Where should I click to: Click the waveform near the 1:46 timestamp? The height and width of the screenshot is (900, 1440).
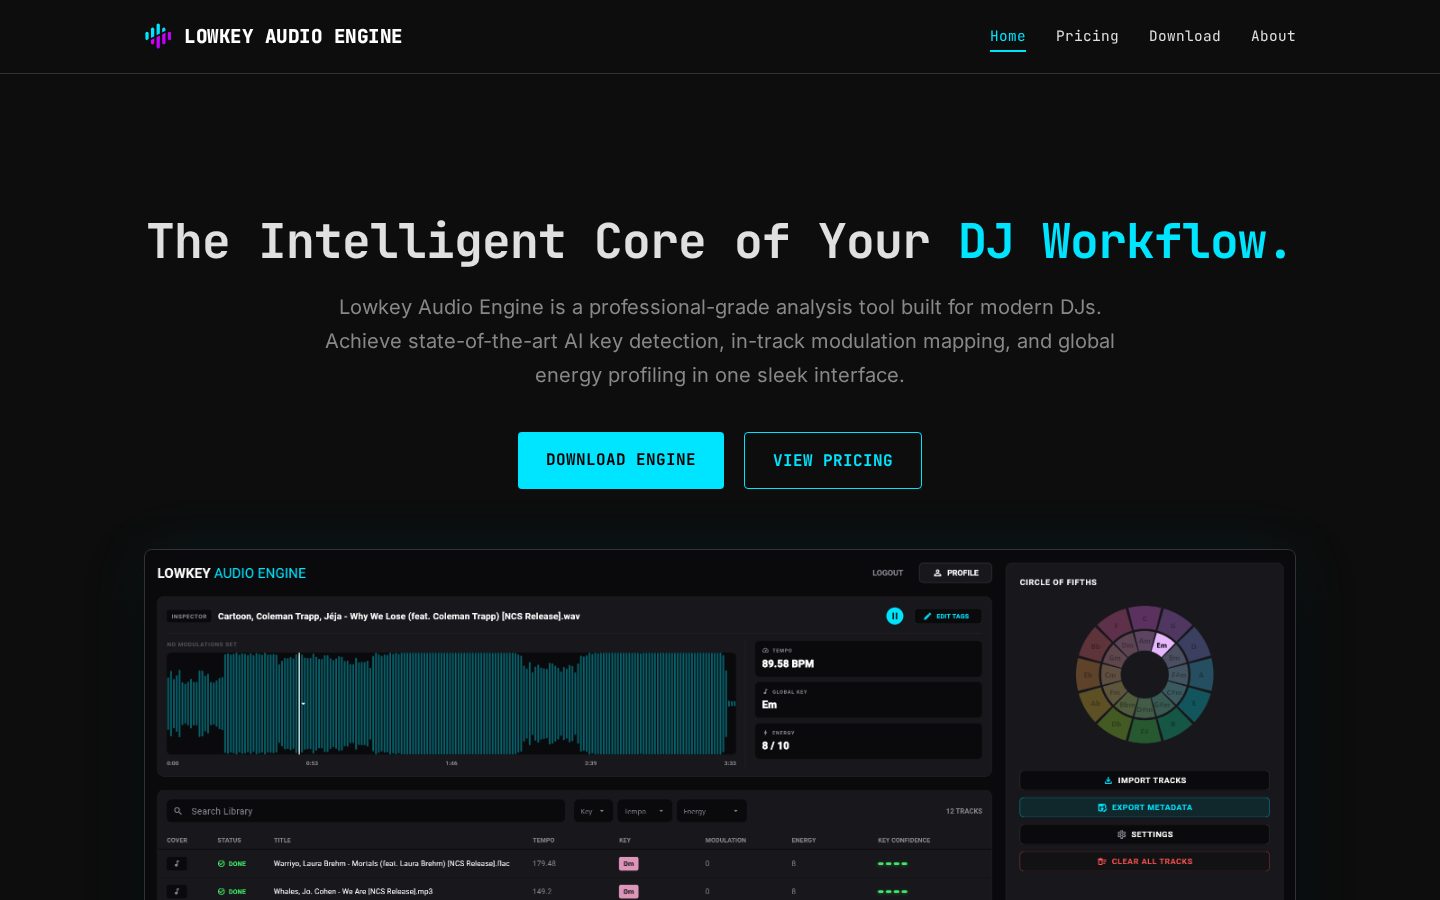tap(451, 703)
